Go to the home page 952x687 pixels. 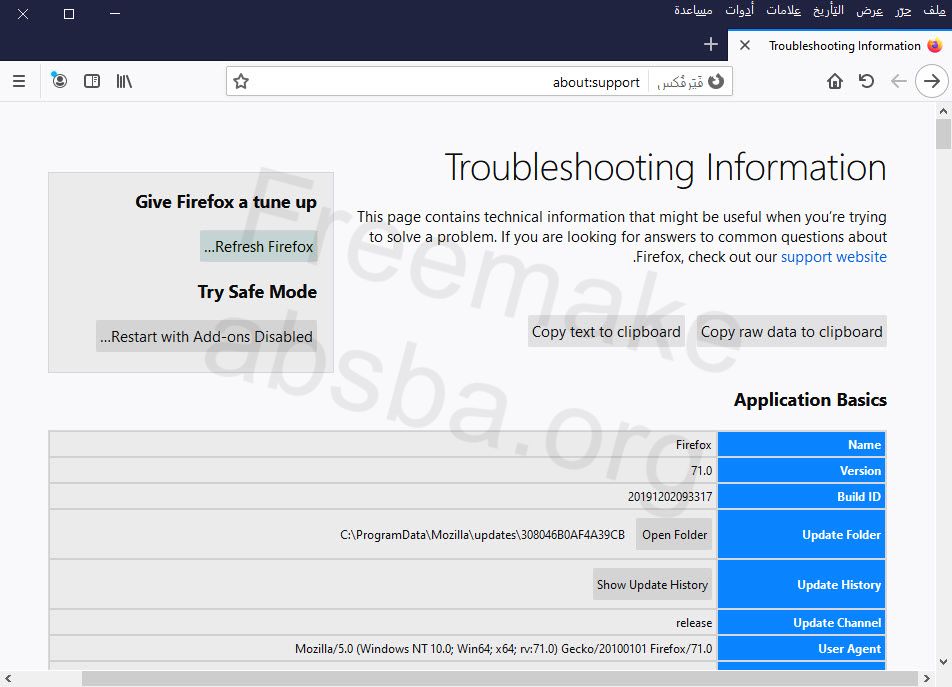coord(835,81)
